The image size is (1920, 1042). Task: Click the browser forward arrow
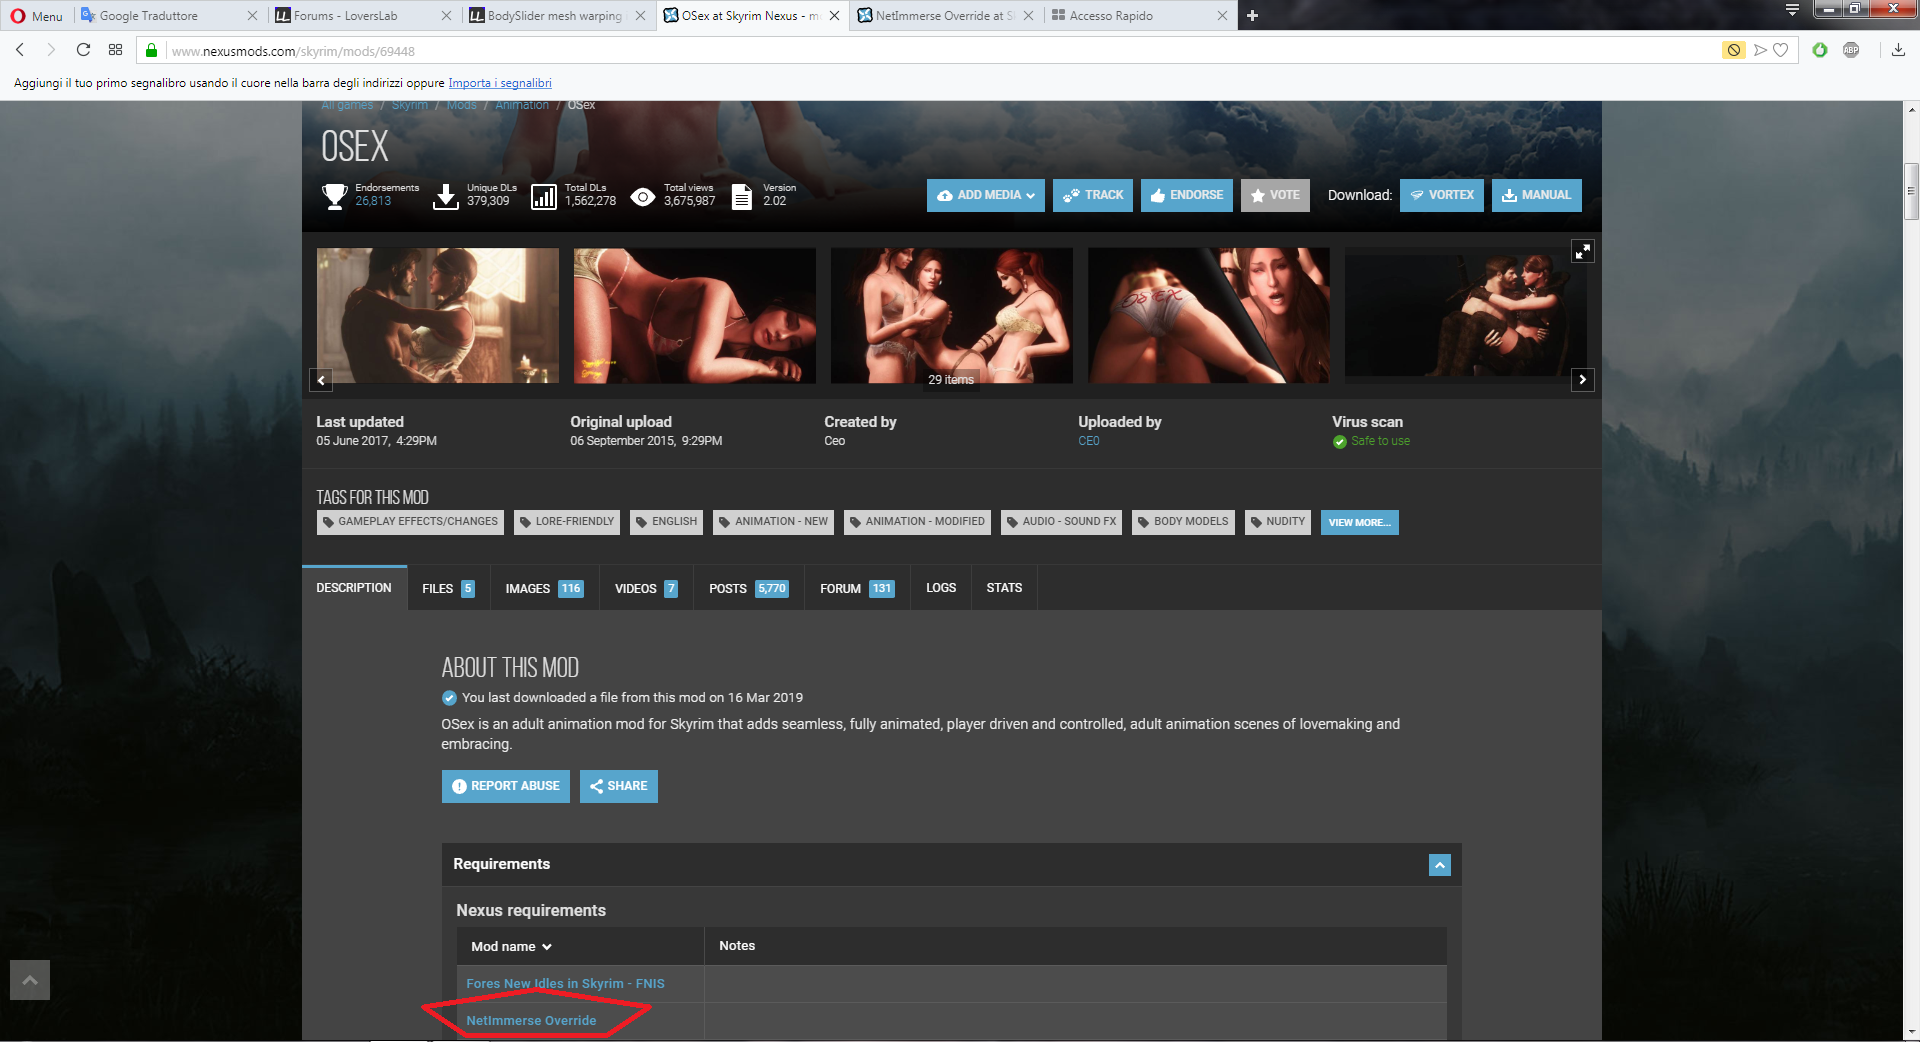51,50
